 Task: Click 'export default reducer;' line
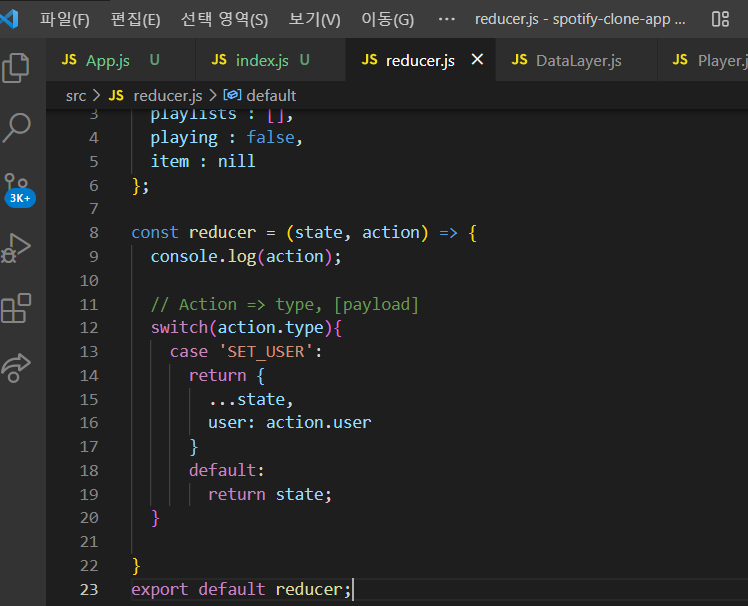coord(241,590)
